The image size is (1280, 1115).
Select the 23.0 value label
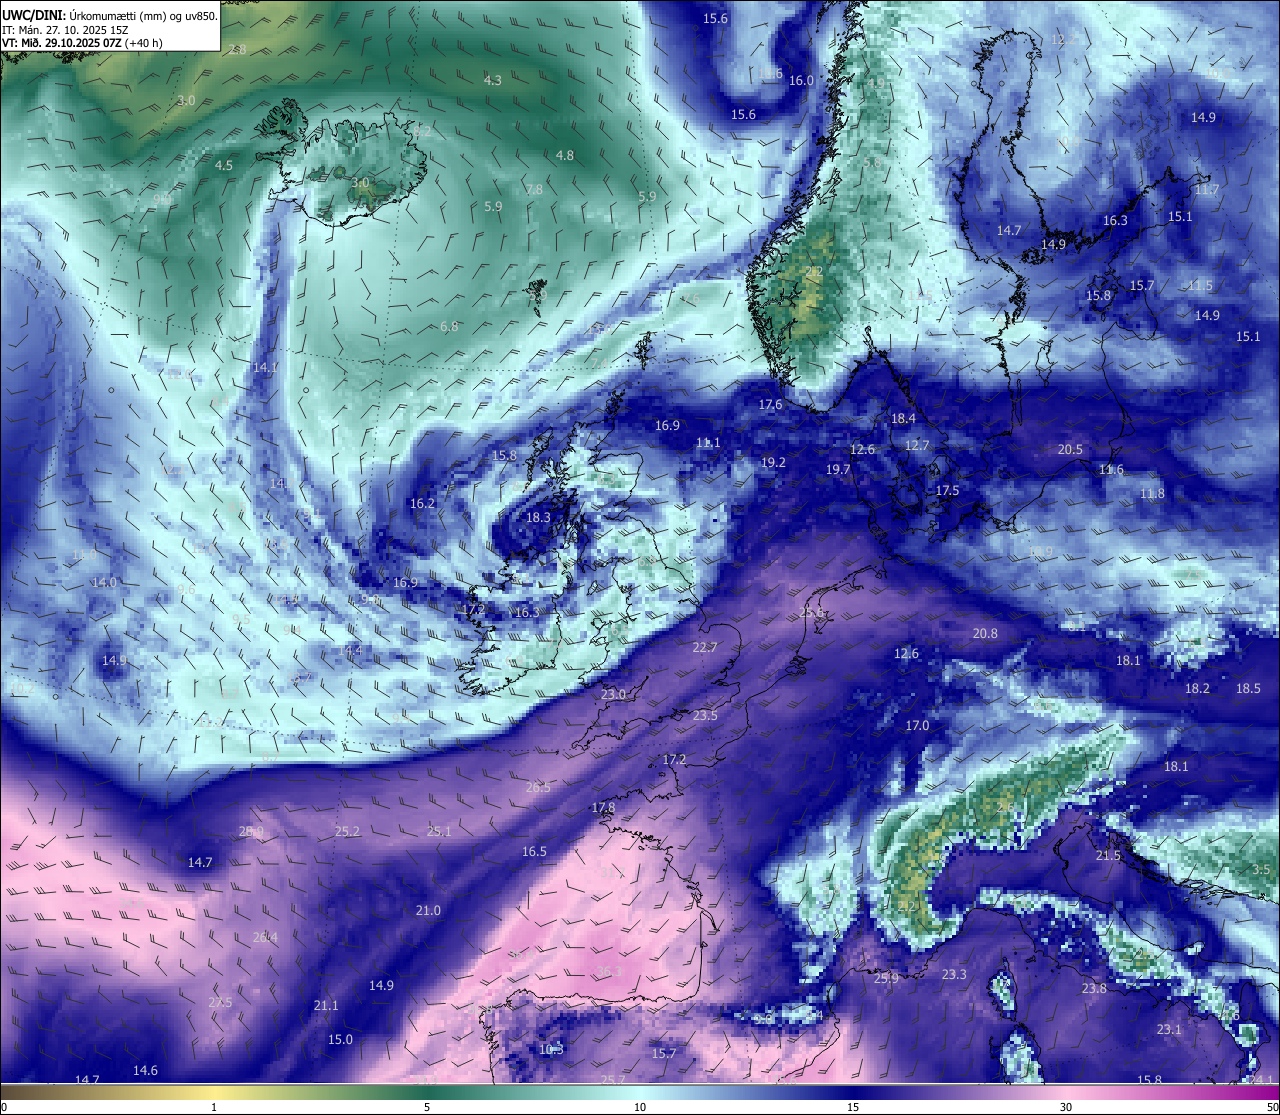613,694
